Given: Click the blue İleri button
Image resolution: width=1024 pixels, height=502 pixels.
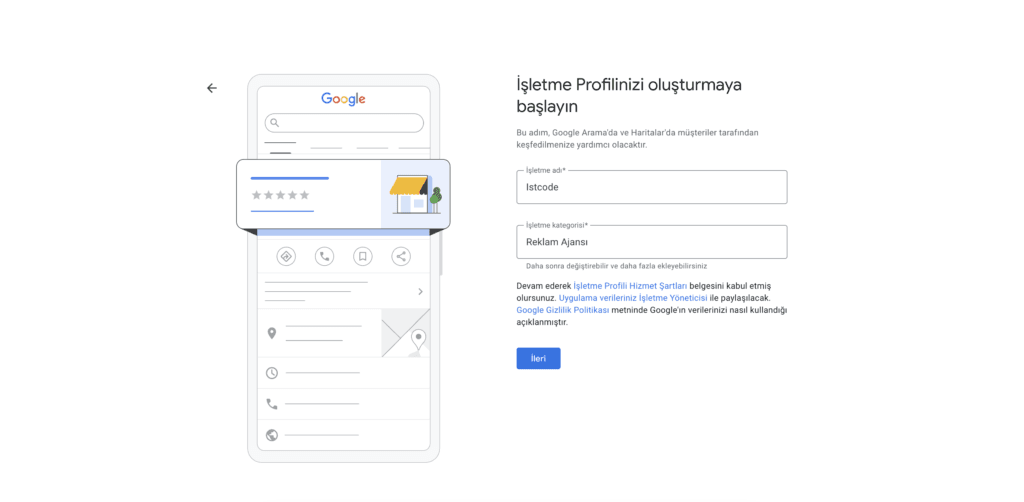Looking at the screenshot, I should (538, 358).
